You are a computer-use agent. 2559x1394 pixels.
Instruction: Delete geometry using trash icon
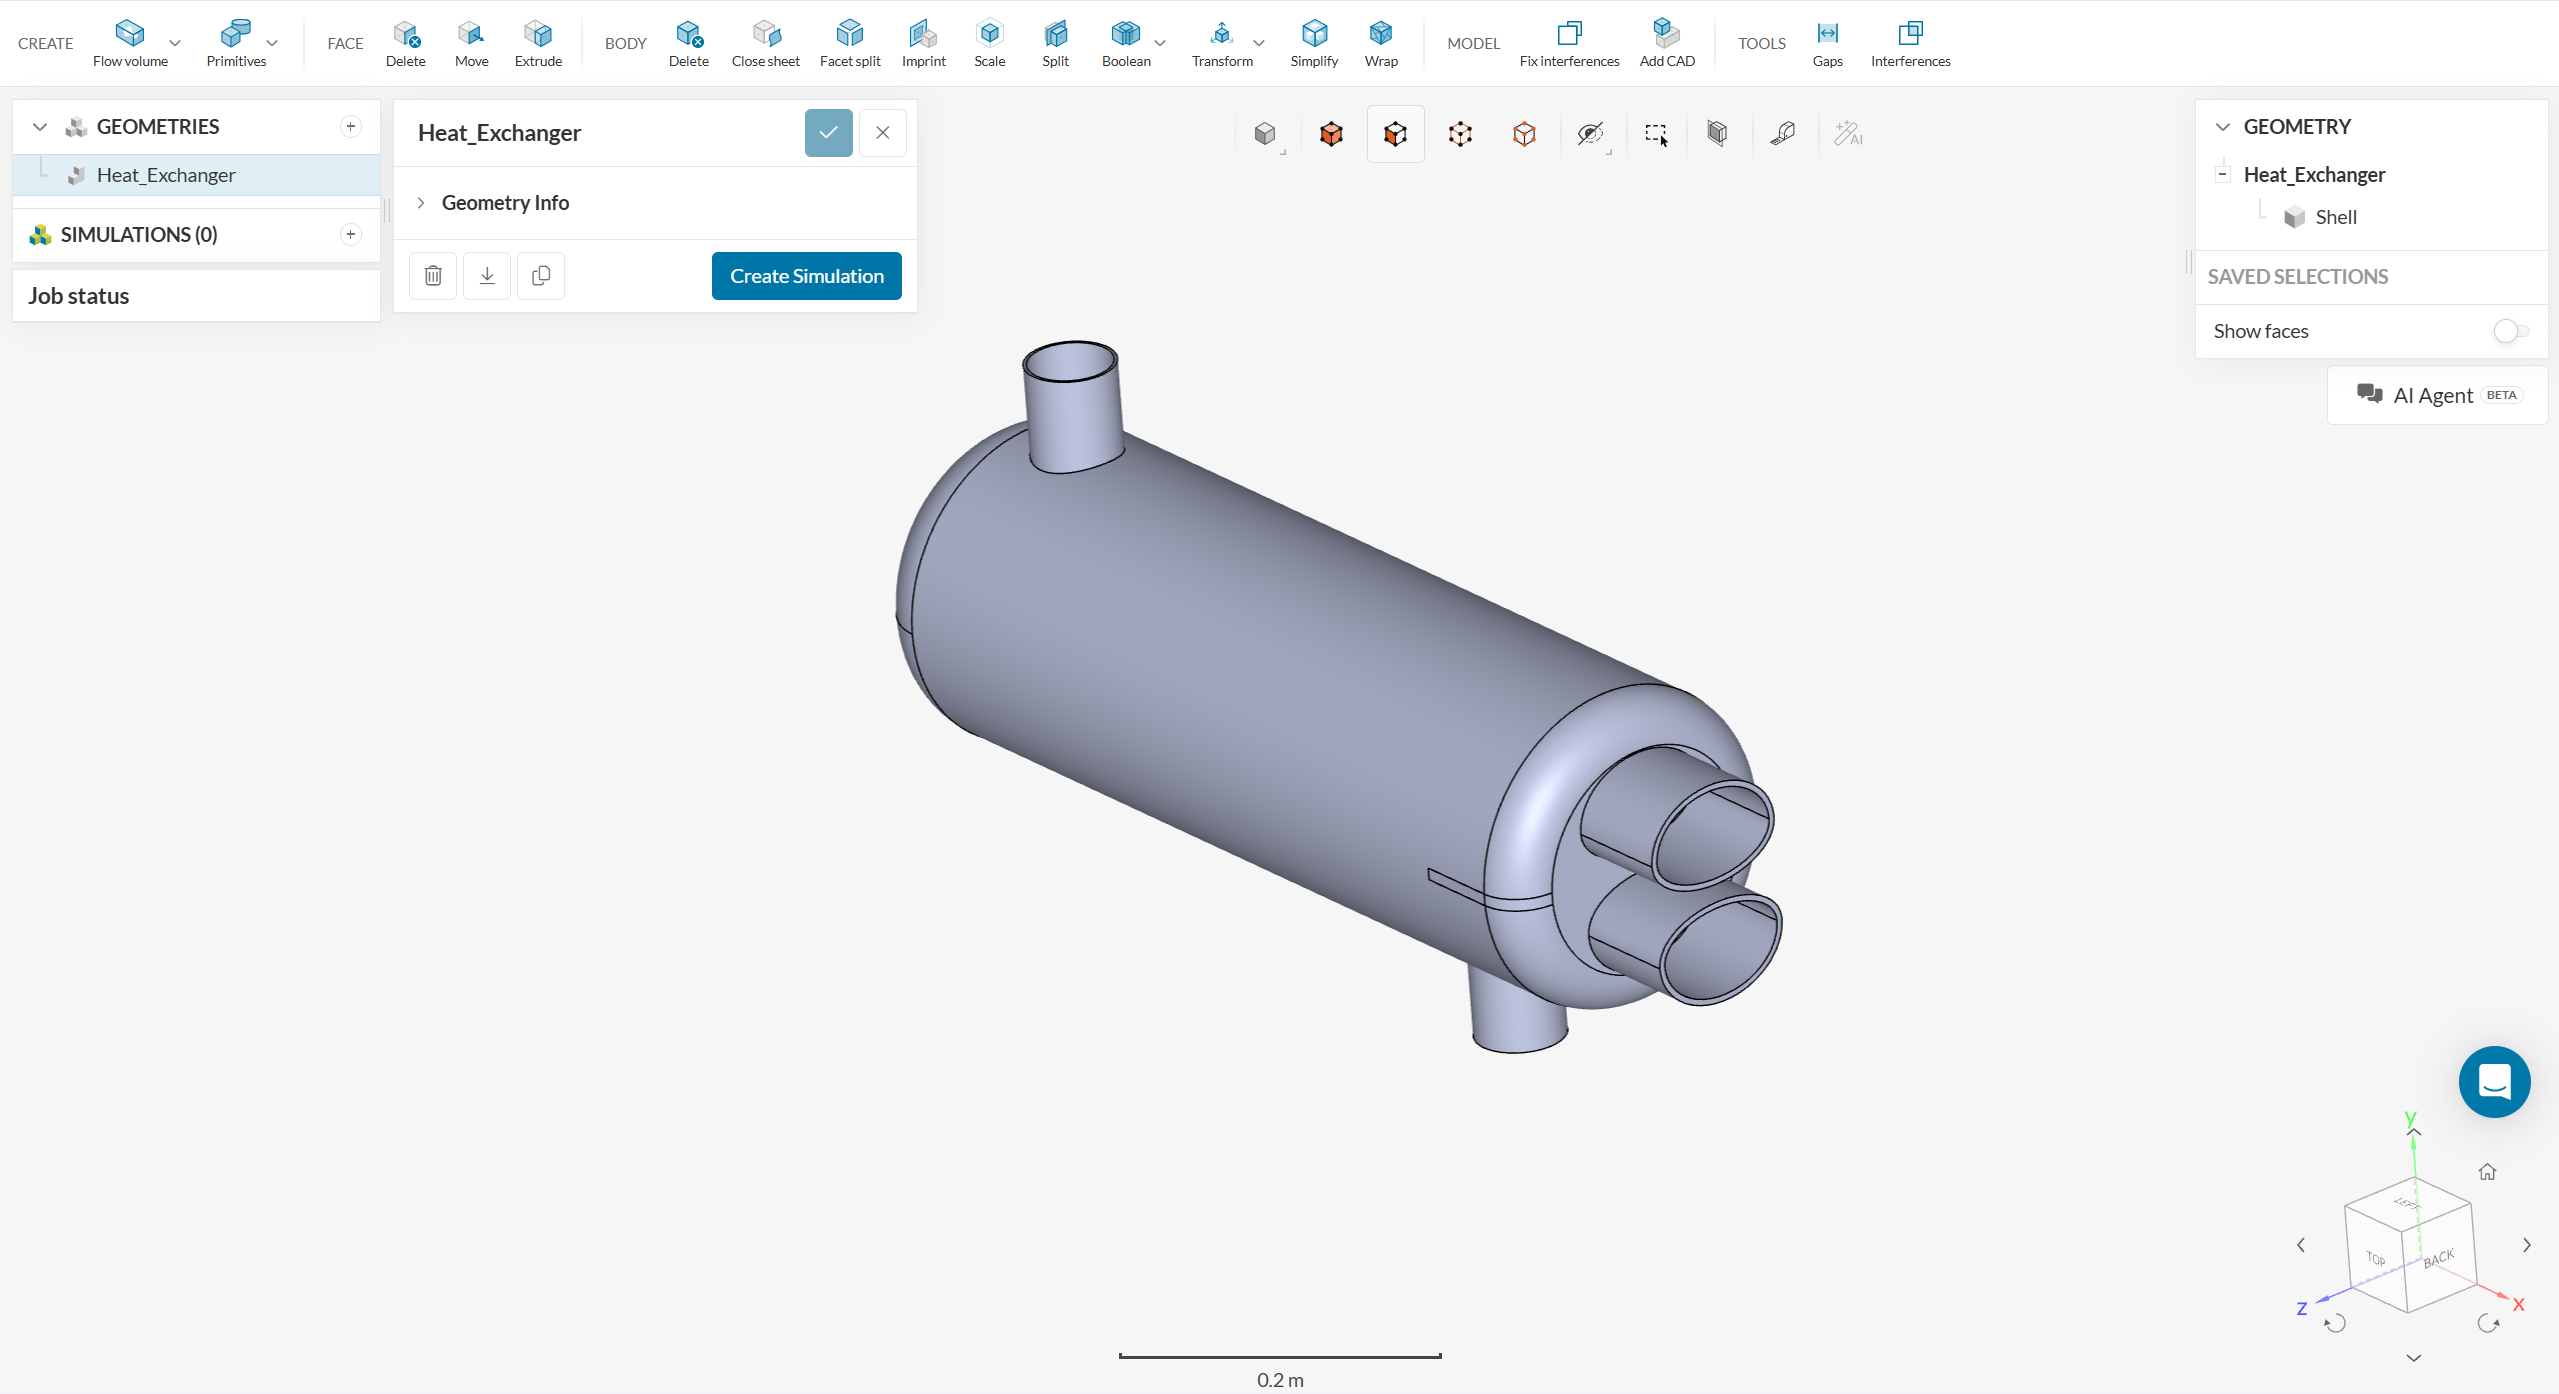click(x=433, y=276)
